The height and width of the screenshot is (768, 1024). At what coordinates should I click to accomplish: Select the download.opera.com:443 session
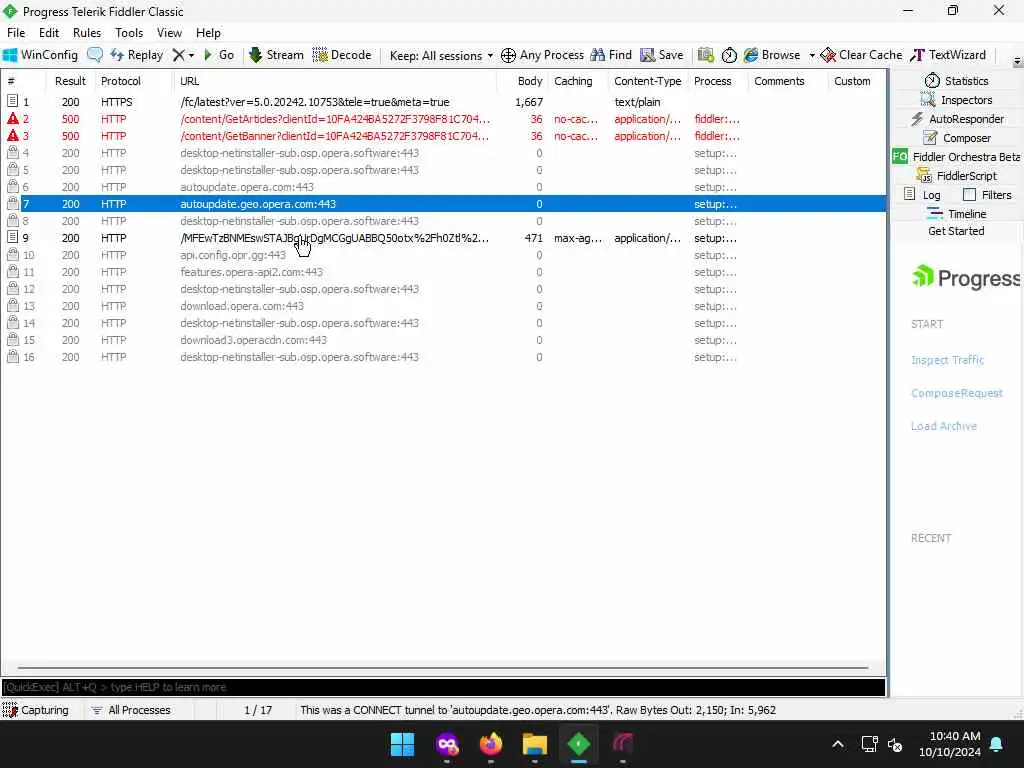click(x=443, y=306)
